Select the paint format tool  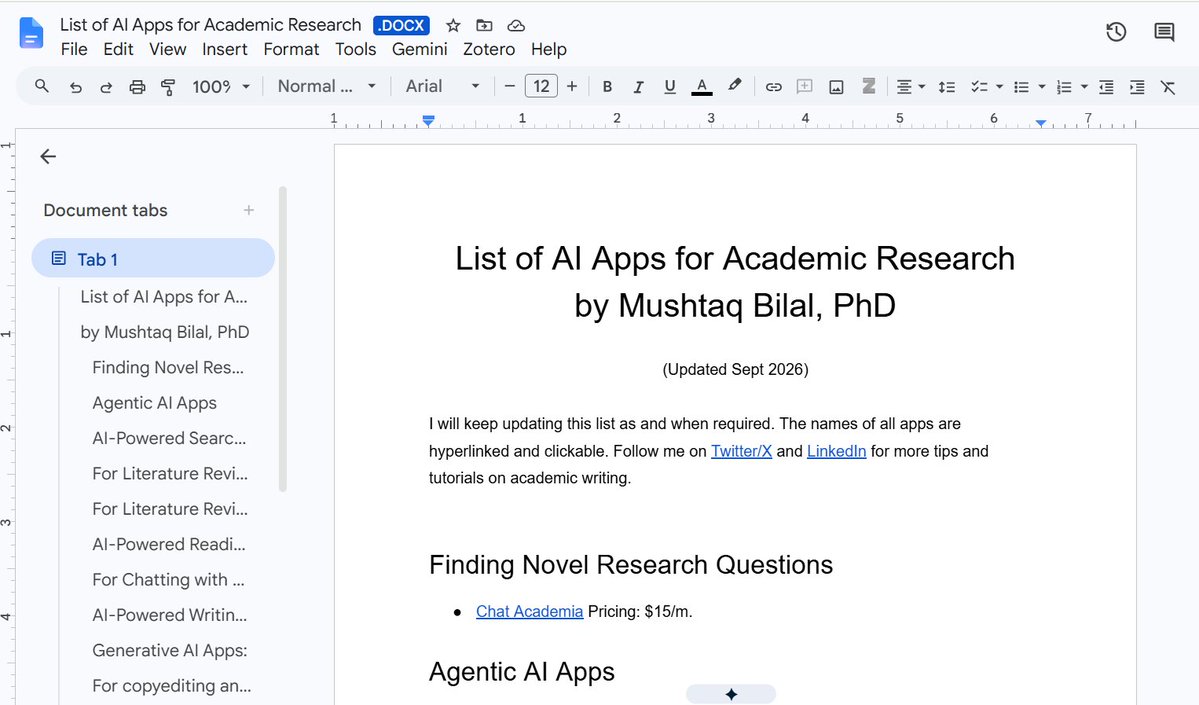[x=168, y=87]
